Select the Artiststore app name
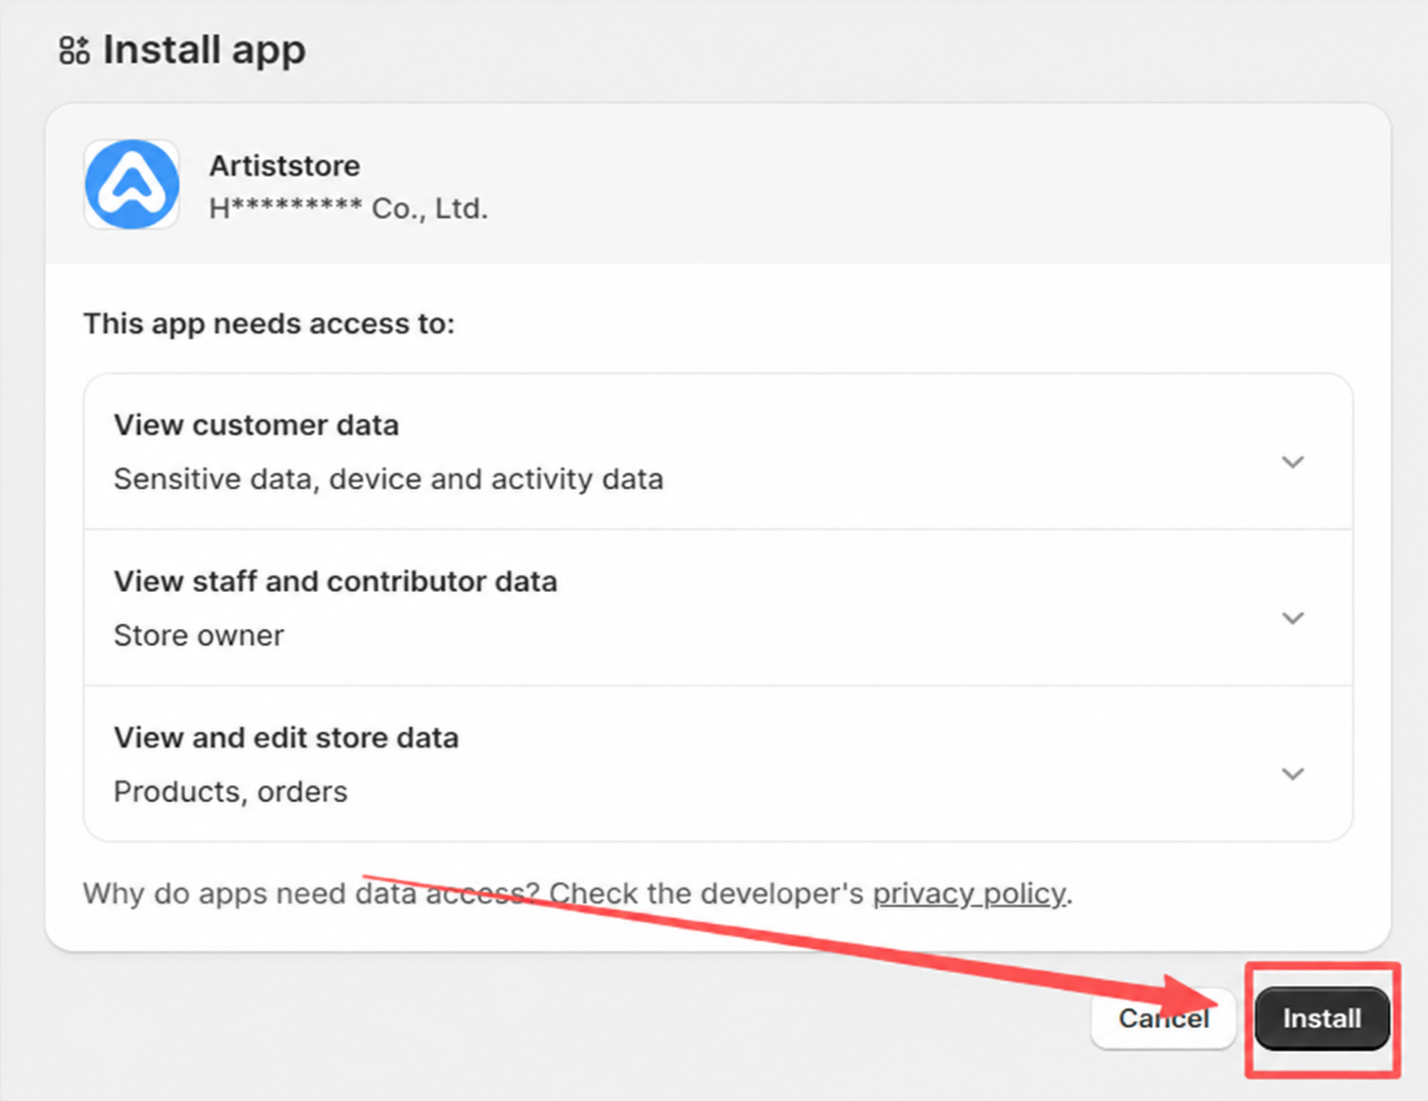Screen dimensions: 1428x1101 [x=285, y=165]
